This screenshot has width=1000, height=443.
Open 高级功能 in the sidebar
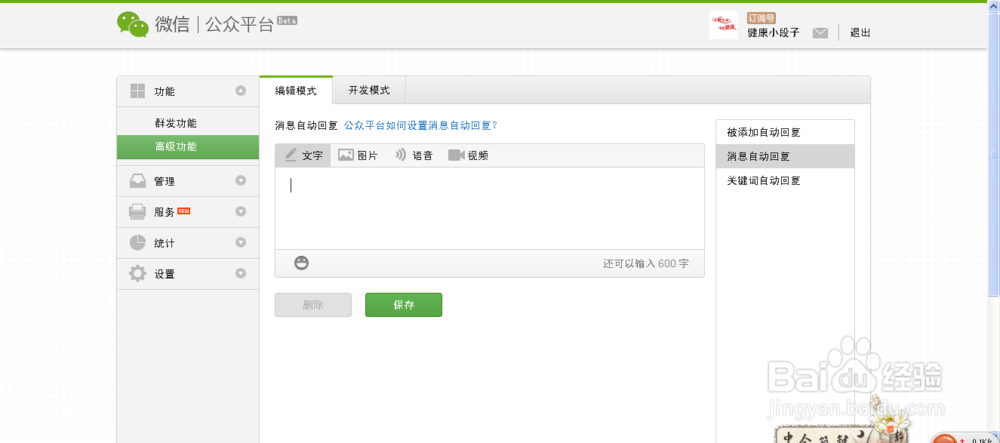click(188, 147)
